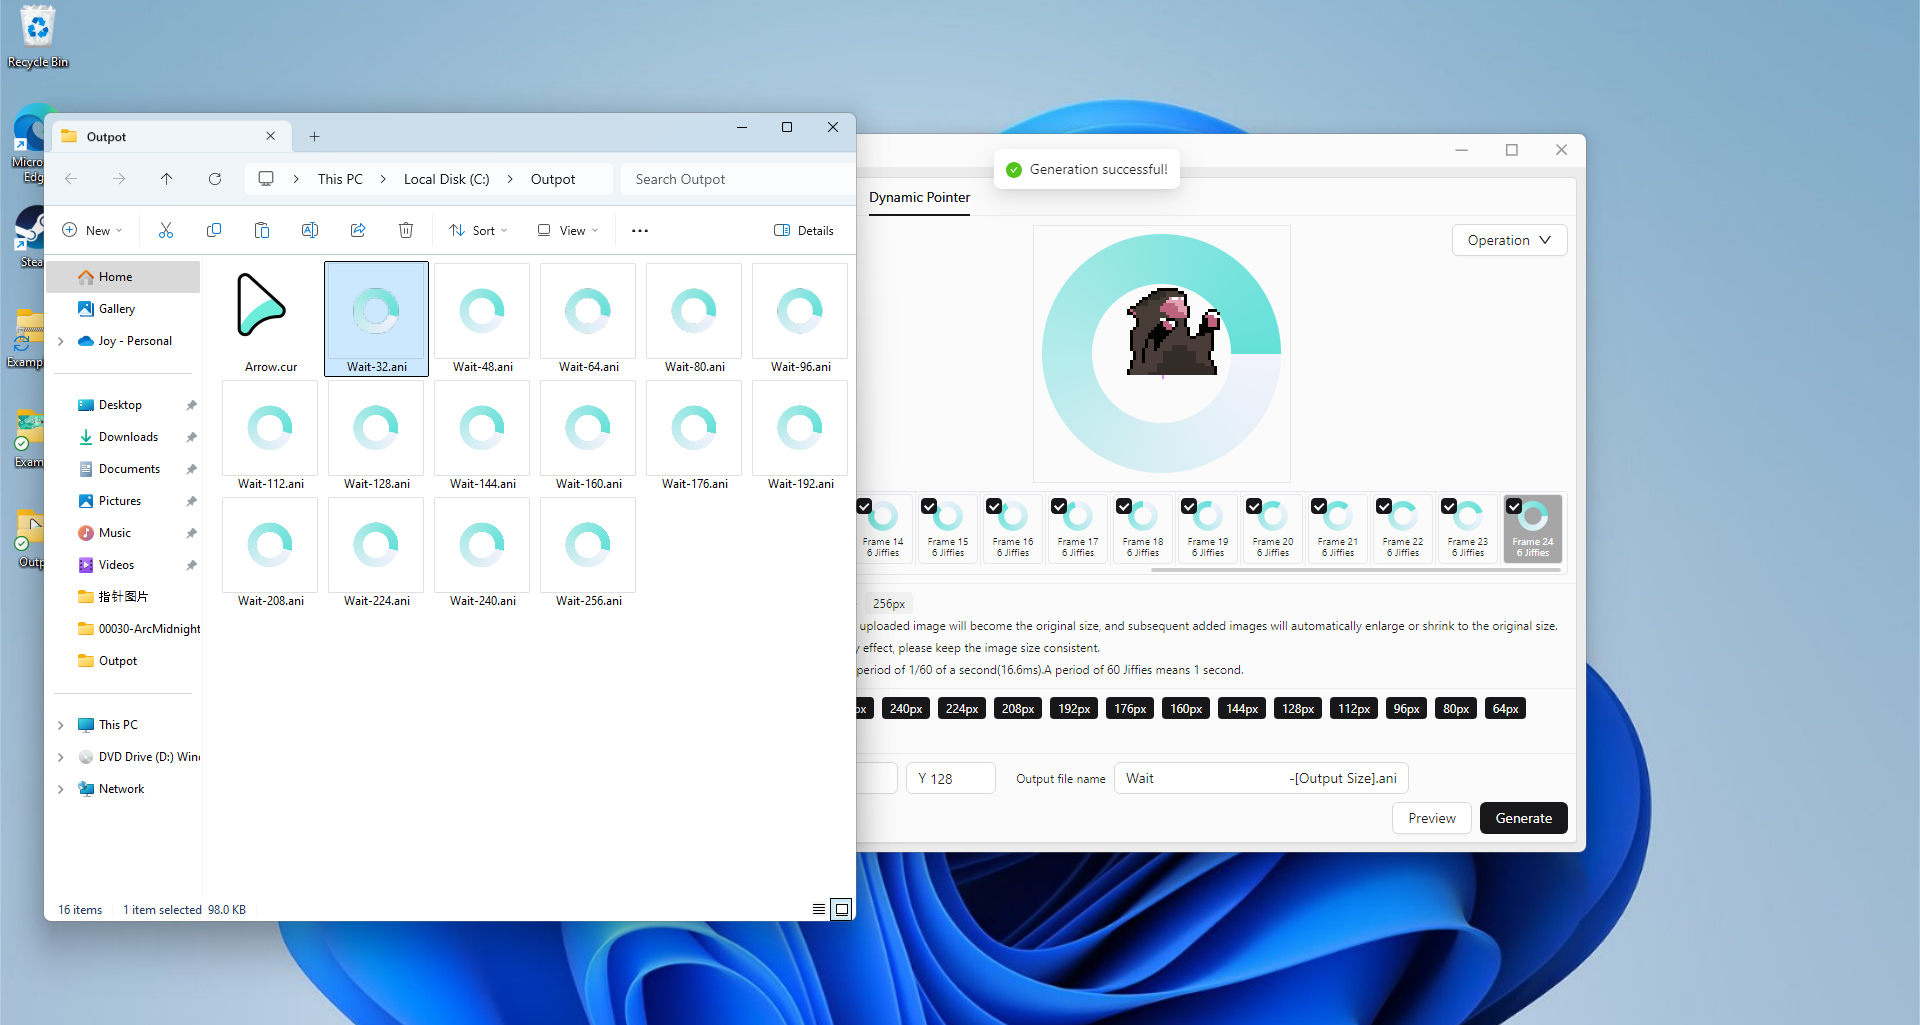
Task: Select the Wait-128.ani file thumbnail
Action: pos(377,431)
